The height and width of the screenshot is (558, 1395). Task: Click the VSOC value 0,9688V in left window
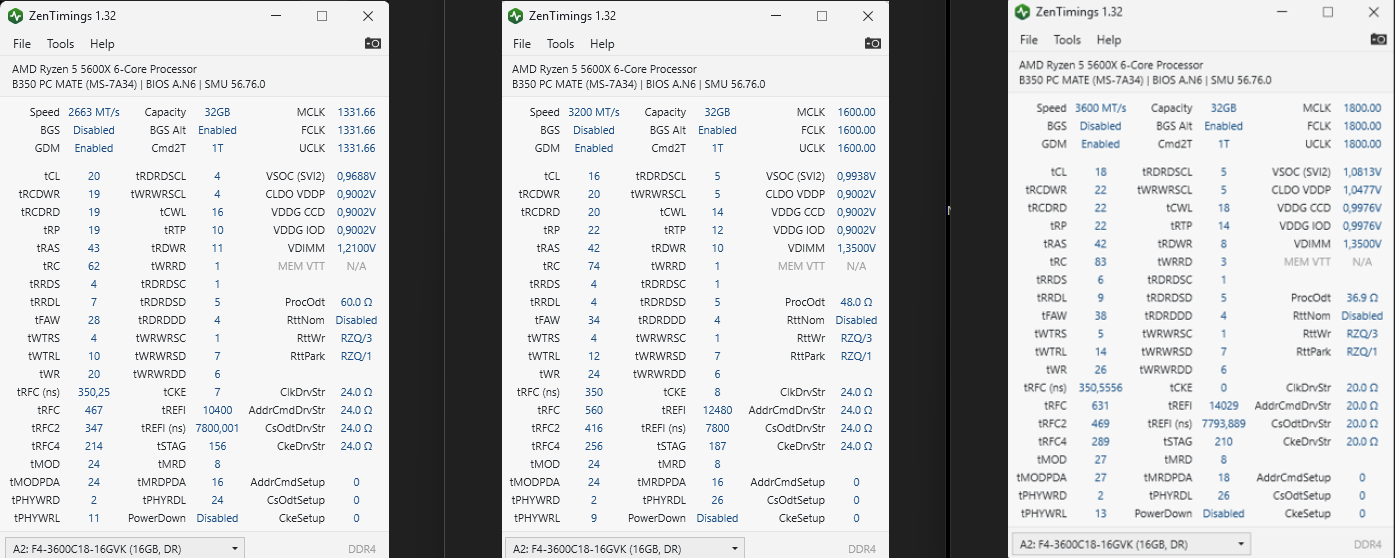point(357,176)
